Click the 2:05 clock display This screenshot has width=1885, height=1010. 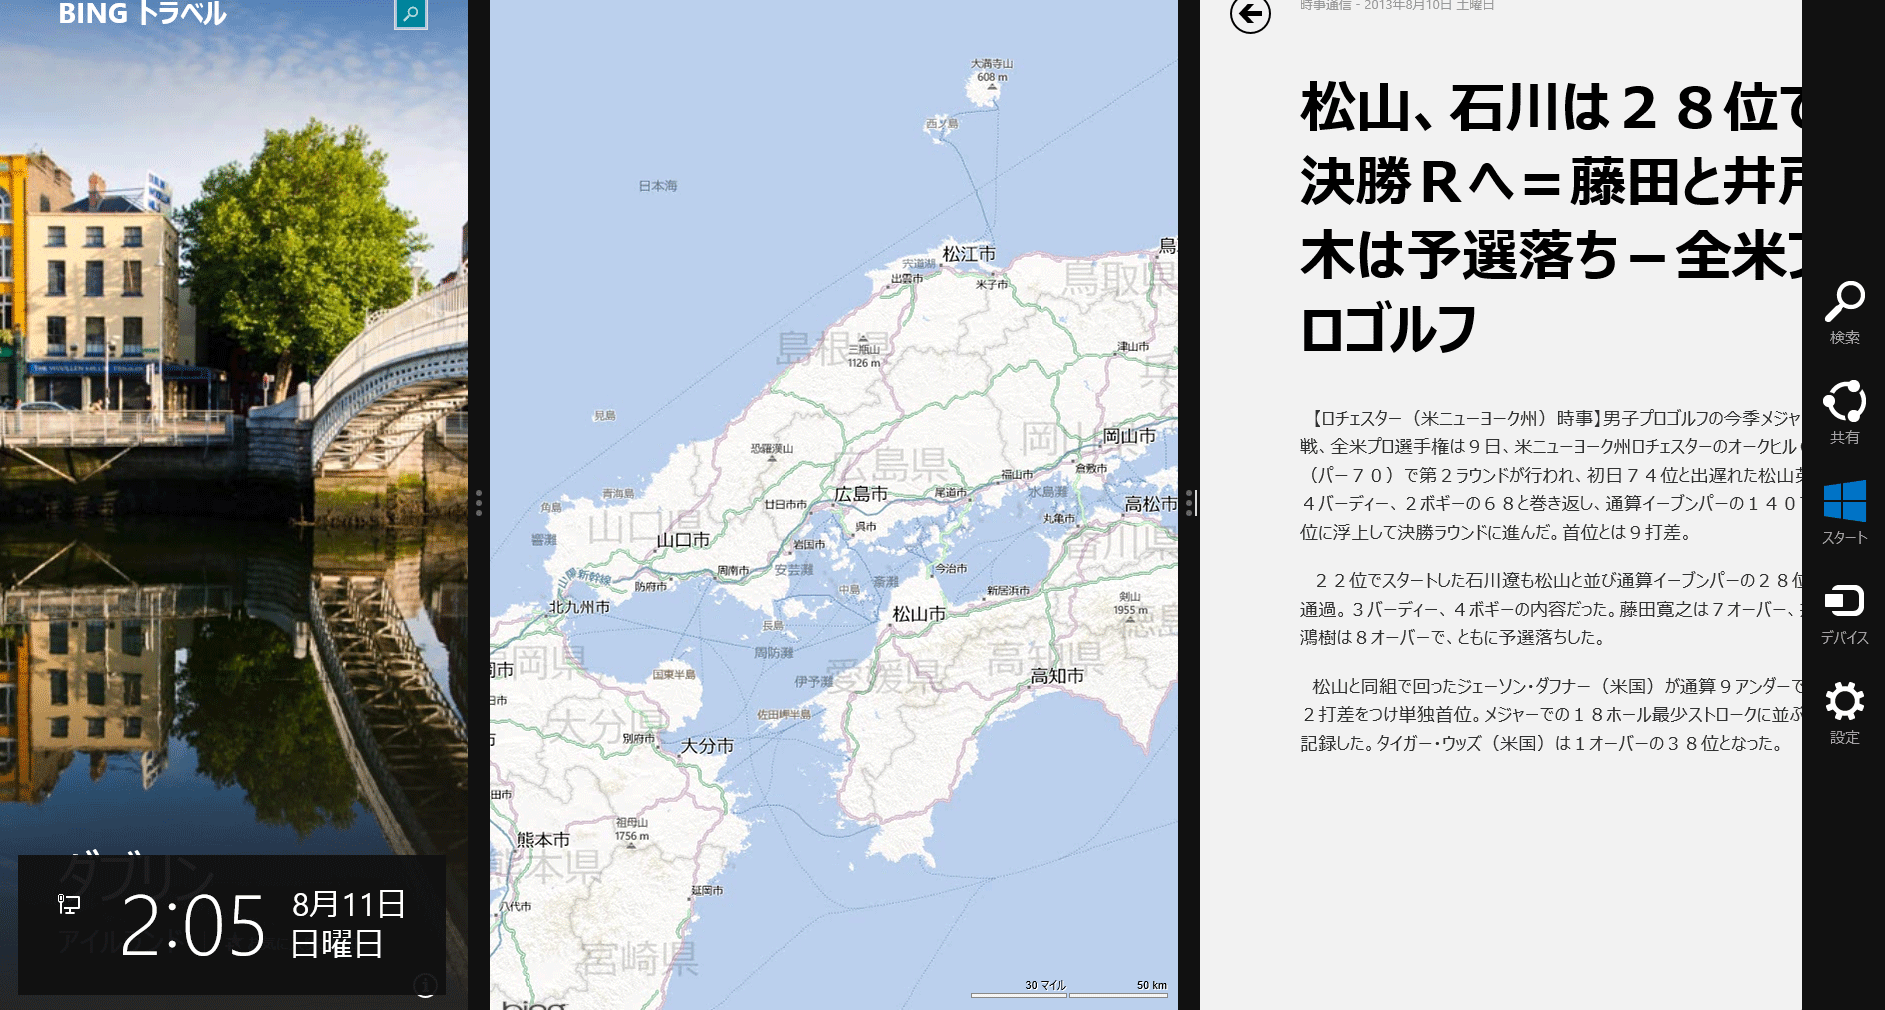(193, 925)
